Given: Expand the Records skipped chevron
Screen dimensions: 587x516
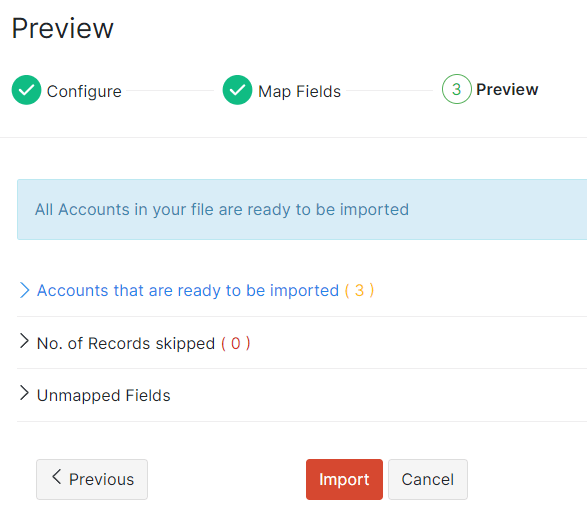Looking at the screenshot, I should pos(24,341).
